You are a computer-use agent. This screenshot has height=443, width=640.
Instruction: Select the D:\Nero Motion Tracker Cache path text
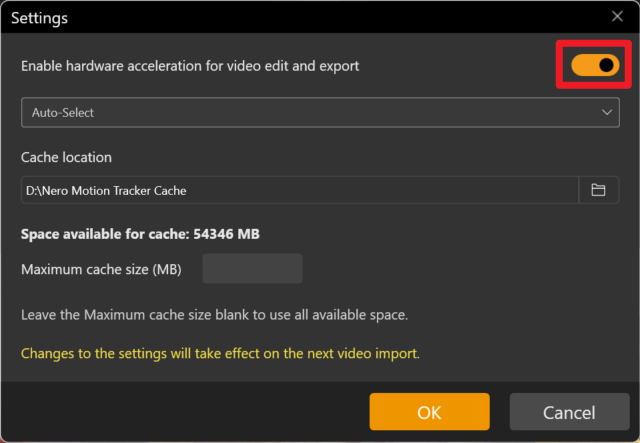(x=107, y=190)
